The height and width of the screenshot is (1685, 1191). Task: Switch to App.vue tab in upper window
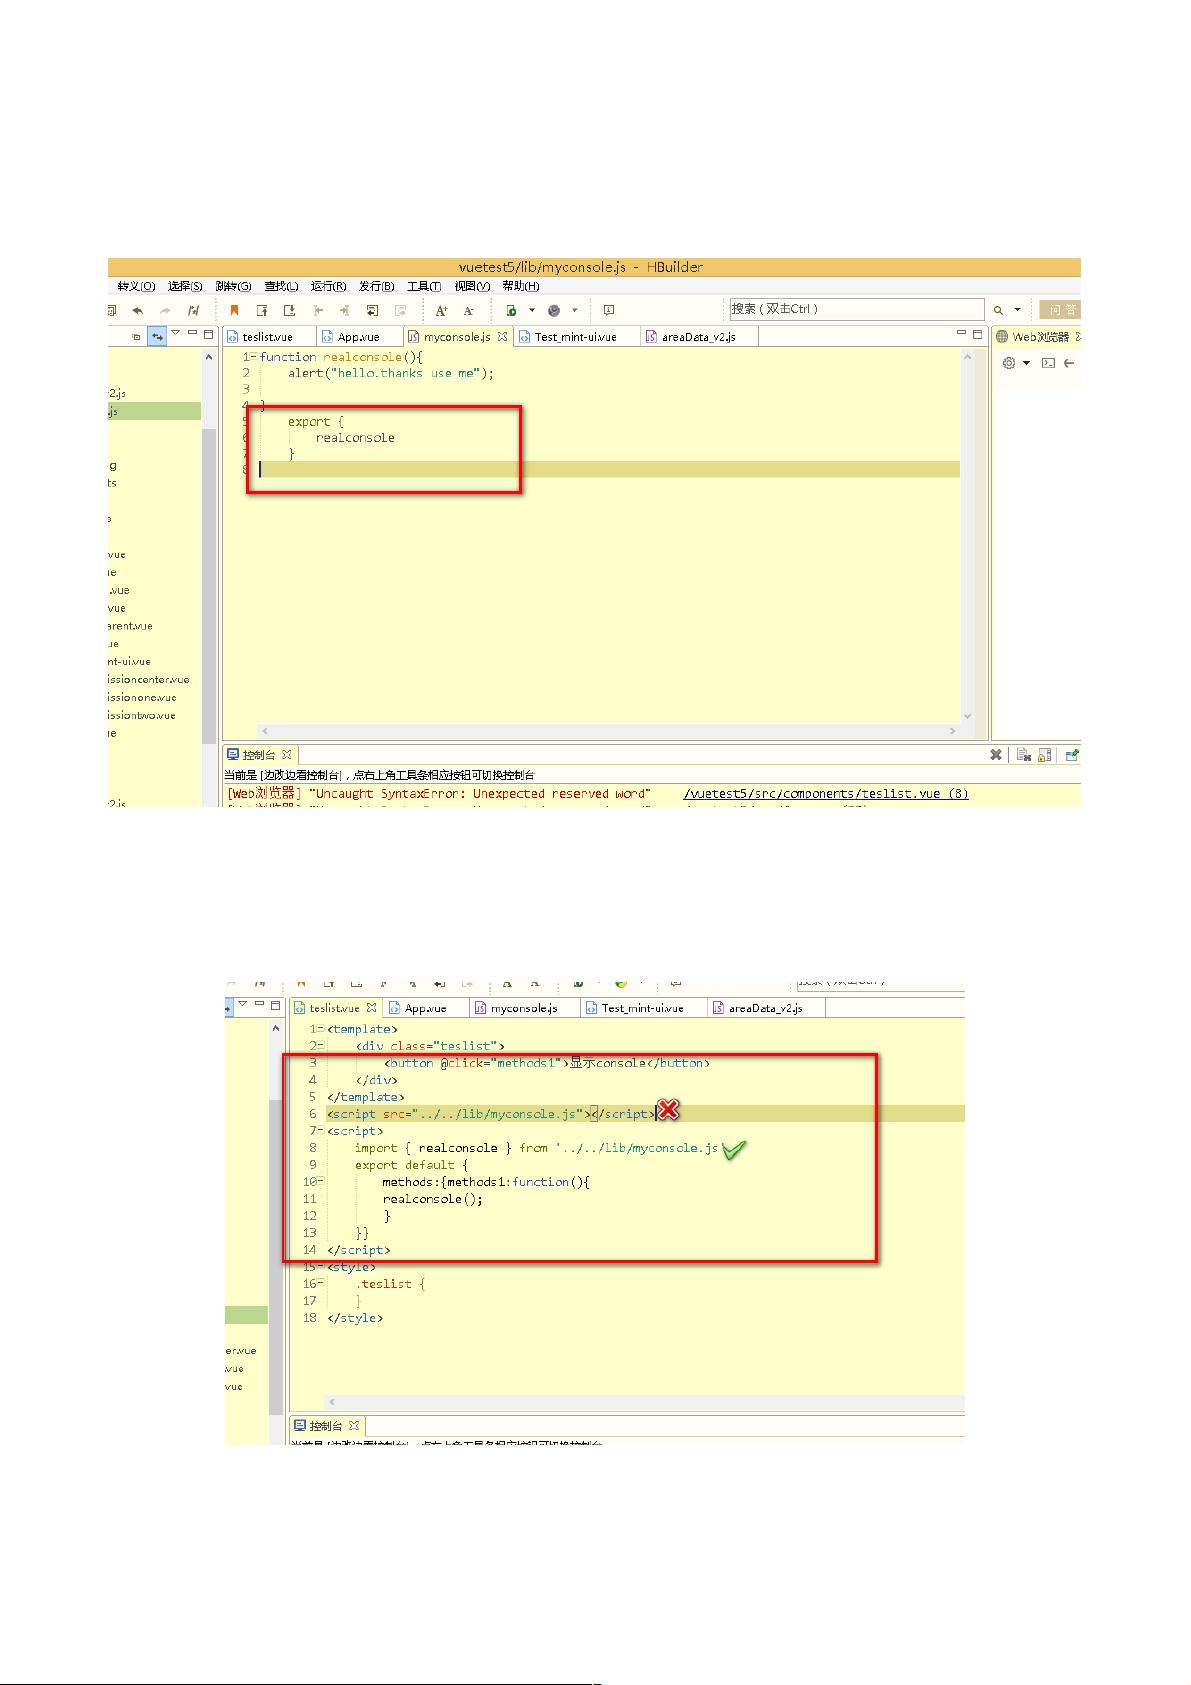(x=358, y=337)
